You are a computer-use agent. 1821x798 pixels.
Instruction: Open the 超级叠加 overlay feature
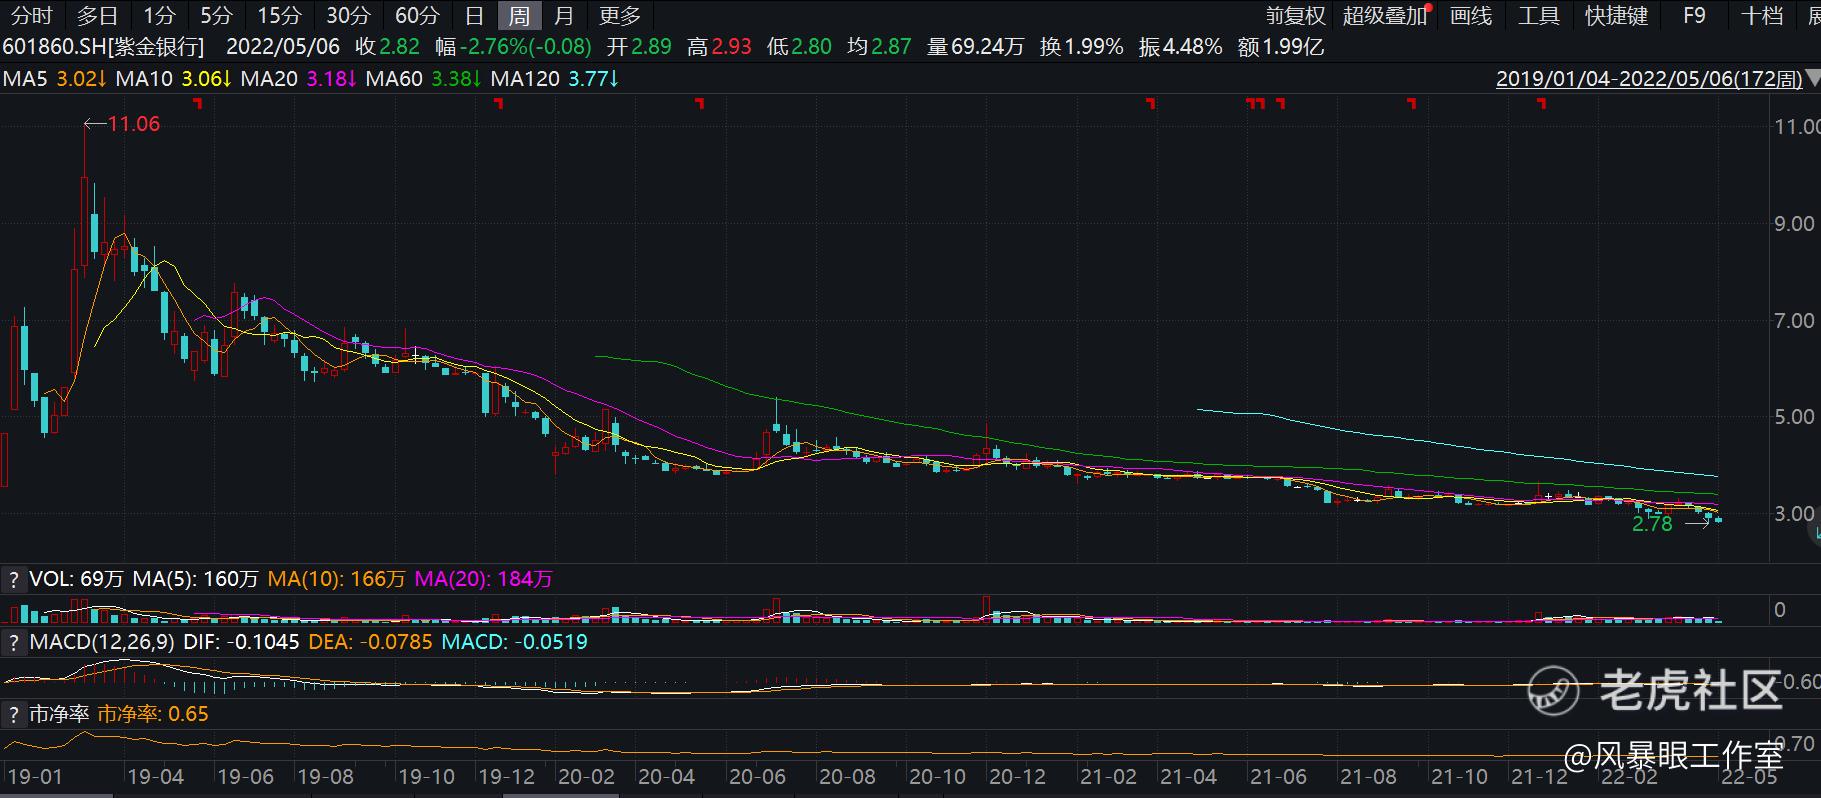(x=1385, y=15)
